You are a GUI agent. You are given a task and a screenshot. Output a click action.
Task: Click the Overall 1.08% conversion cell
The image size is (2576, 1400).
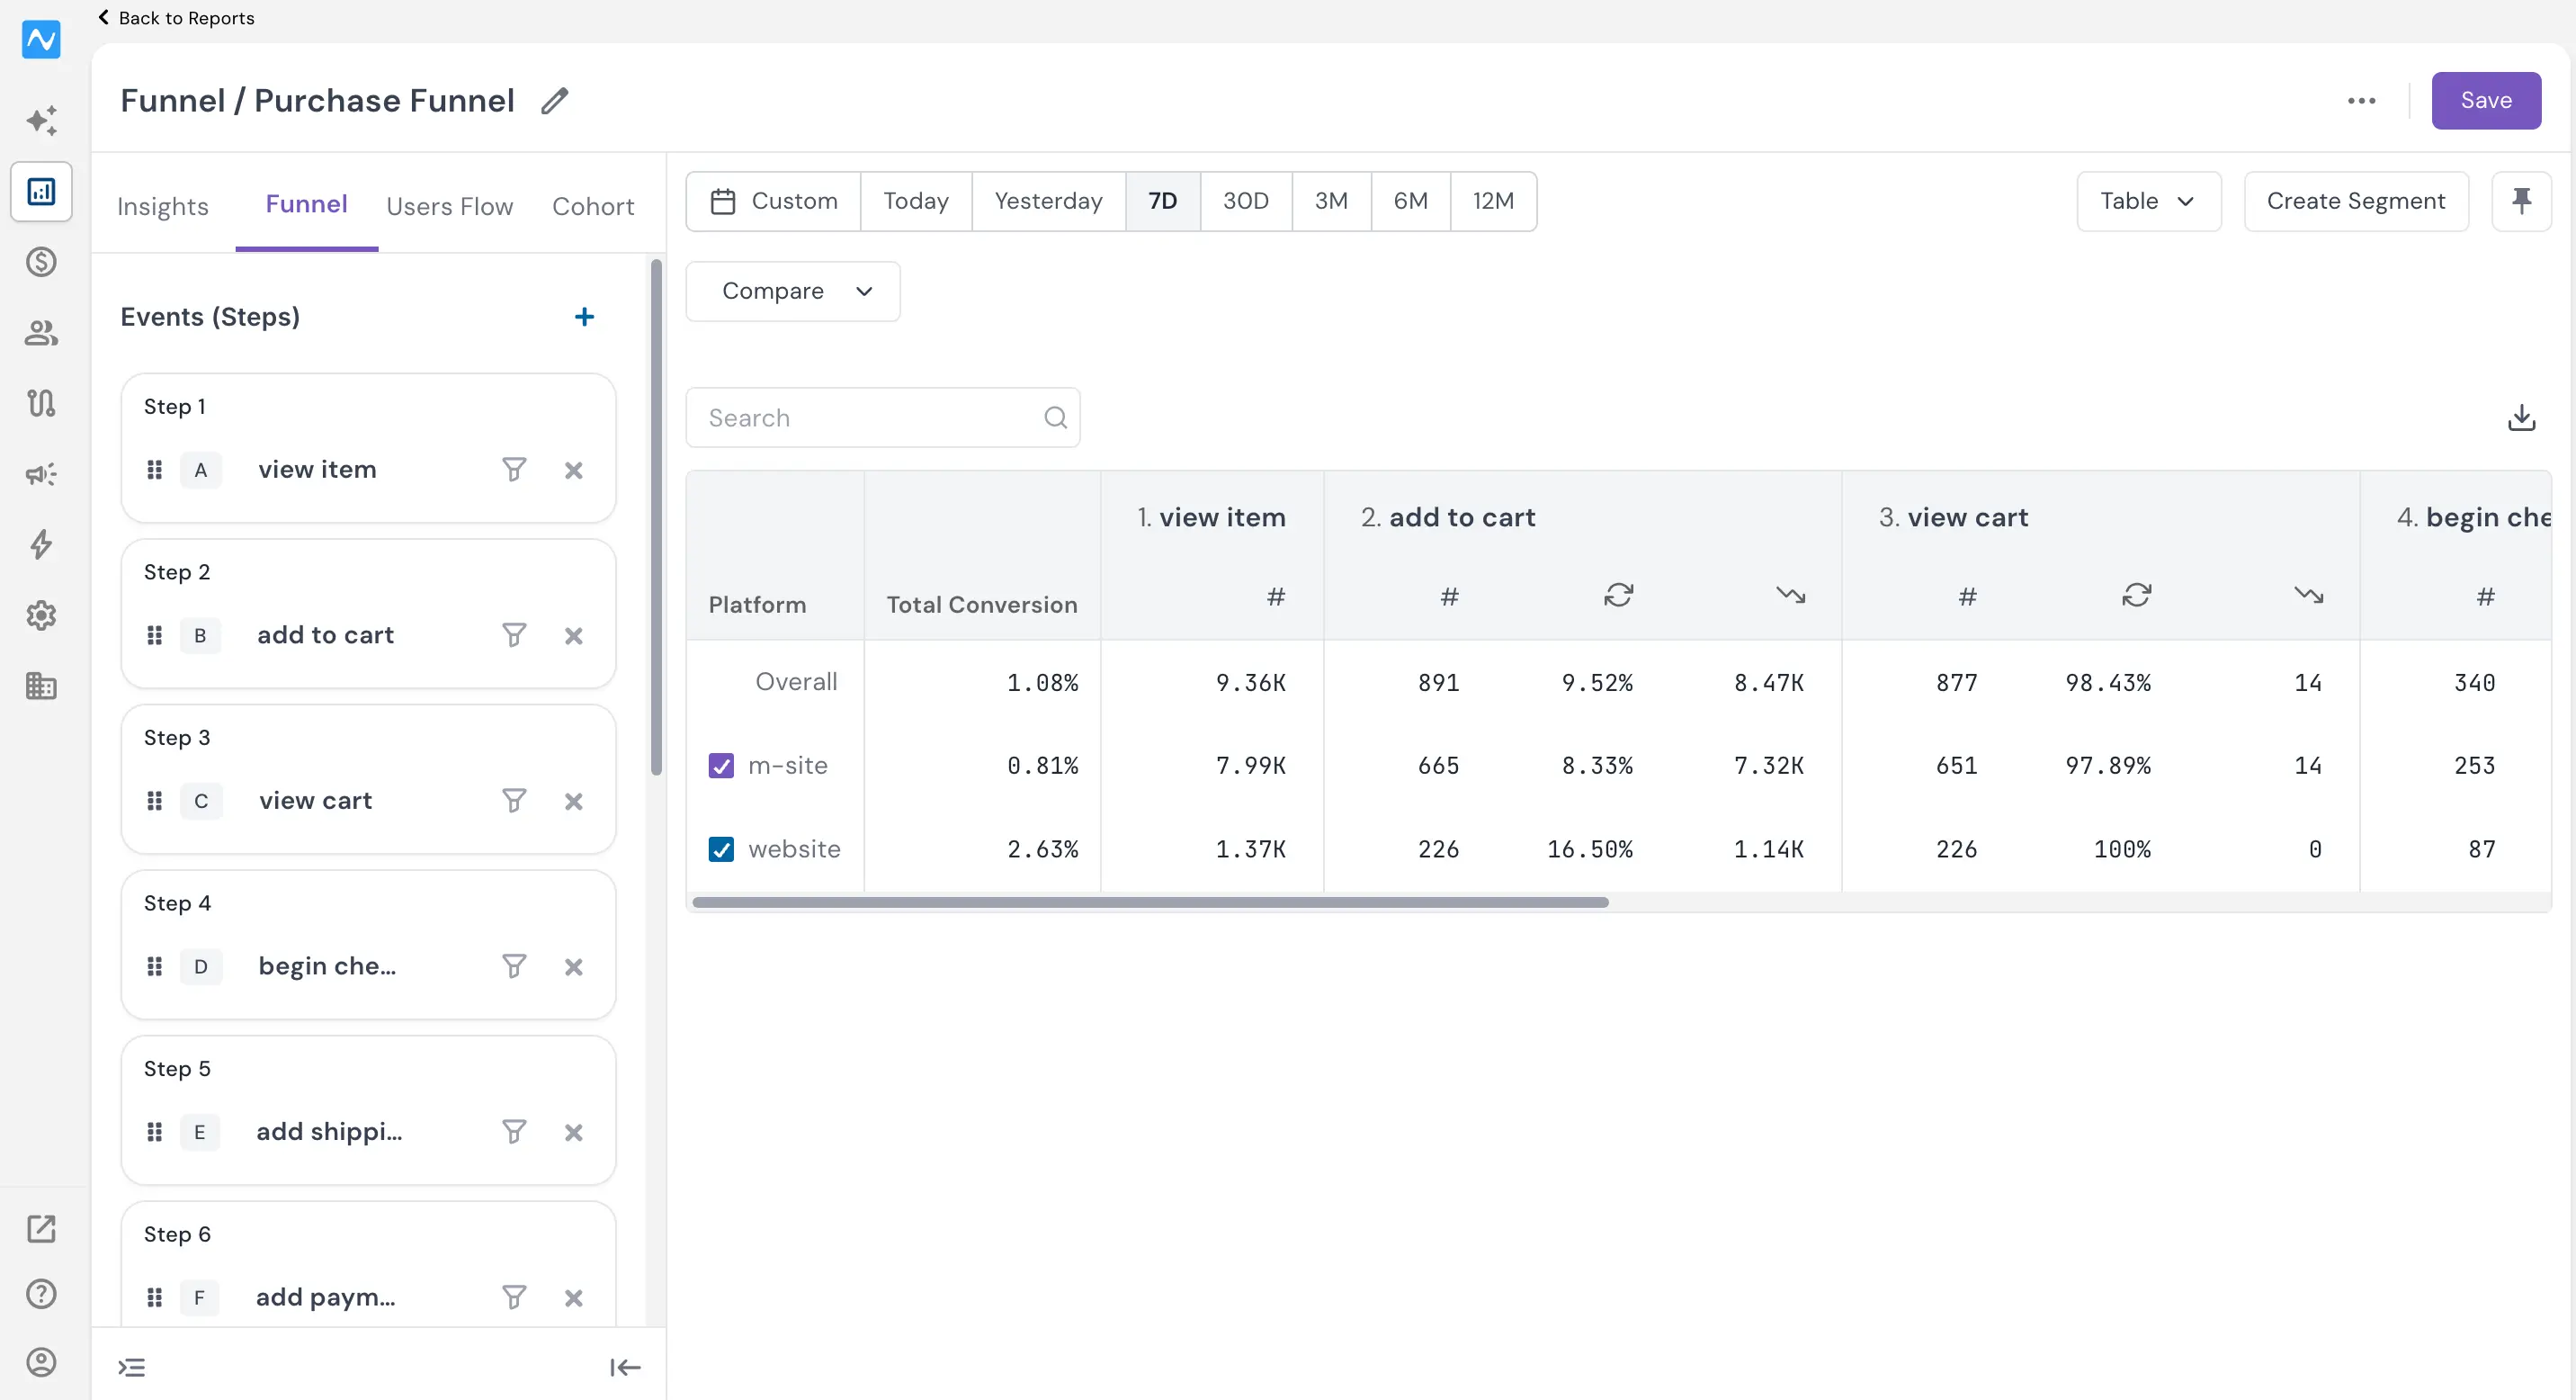coord(1042,683)
